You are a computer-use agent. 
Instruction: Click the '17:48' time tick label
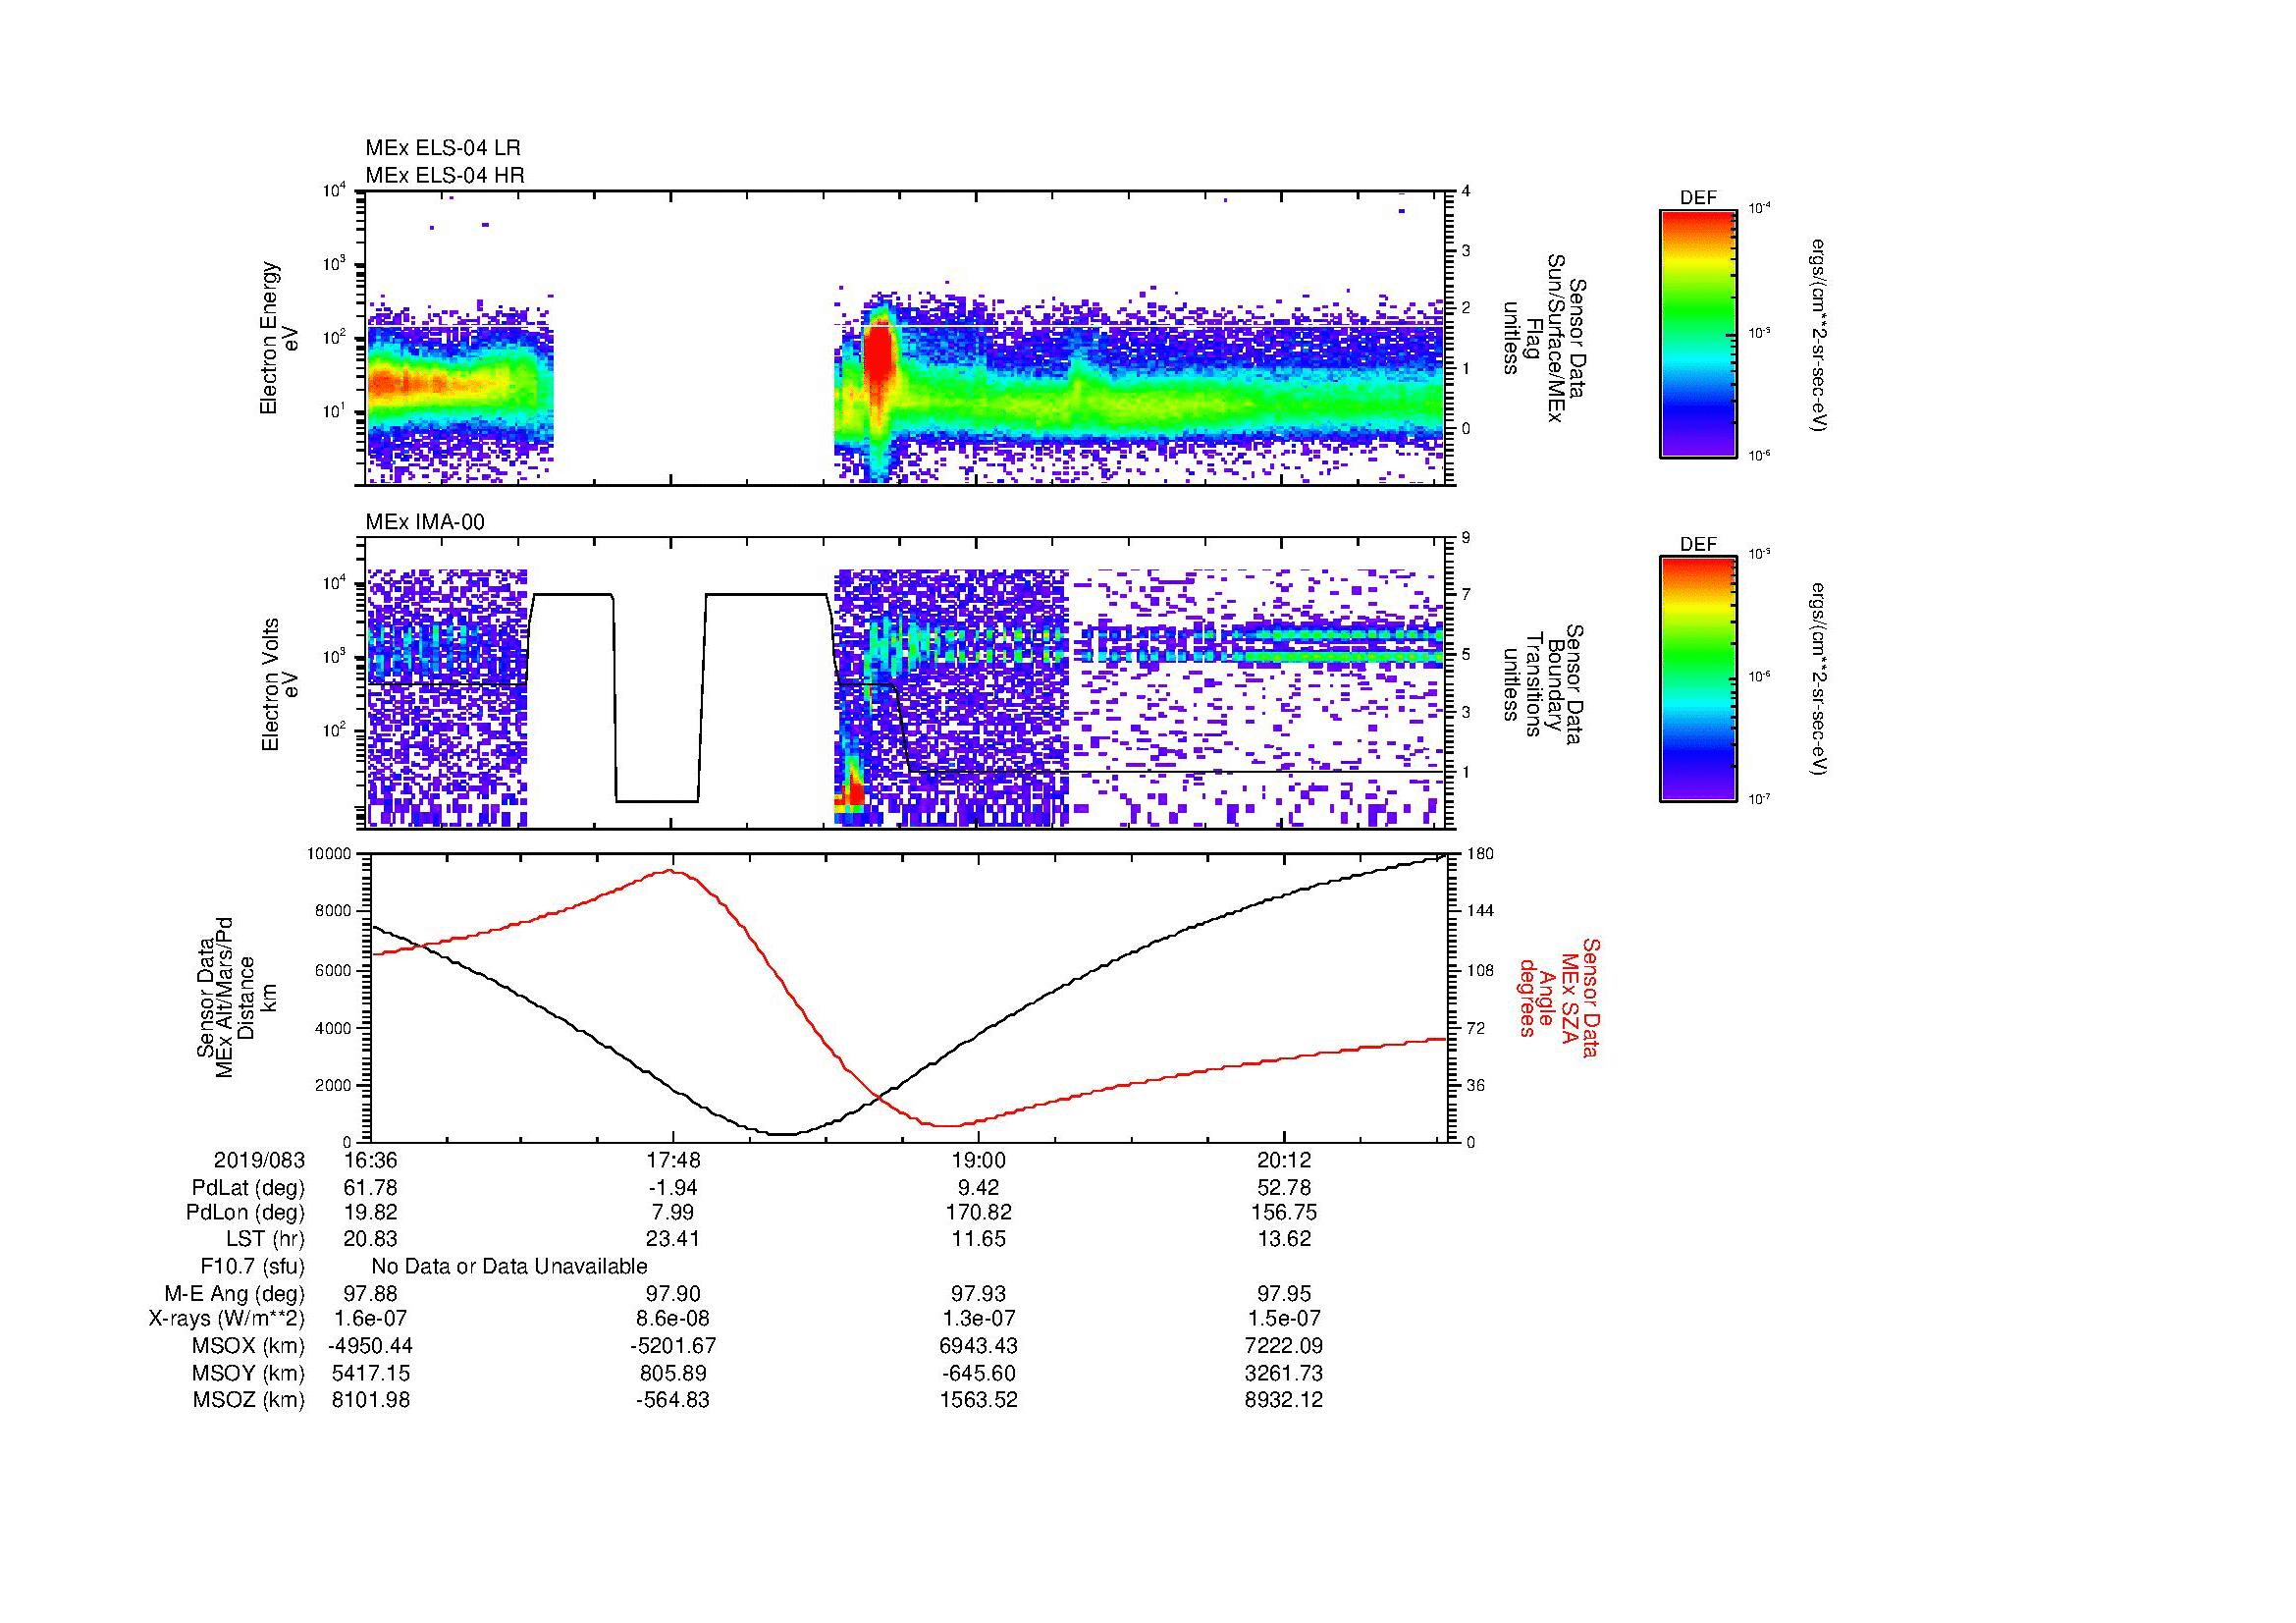point(673,1161)
